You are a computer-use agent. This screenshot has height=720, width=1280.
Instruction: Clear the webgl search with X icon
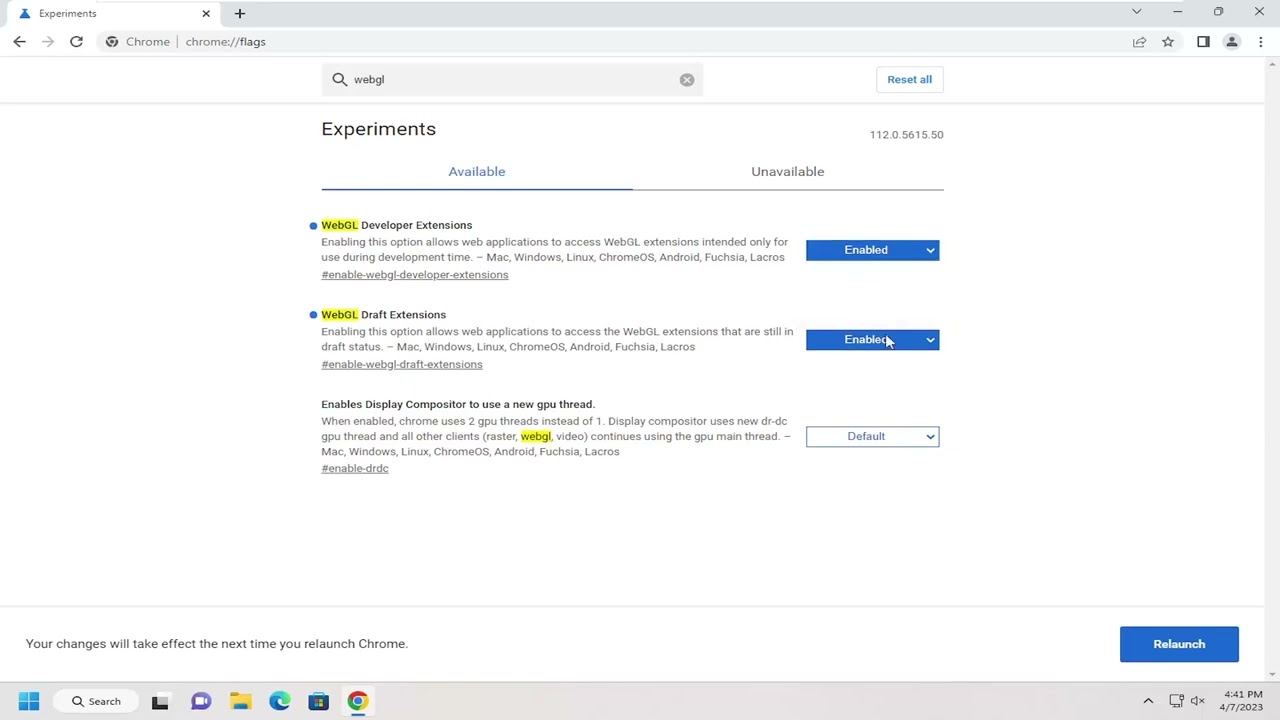coord(687,80)
